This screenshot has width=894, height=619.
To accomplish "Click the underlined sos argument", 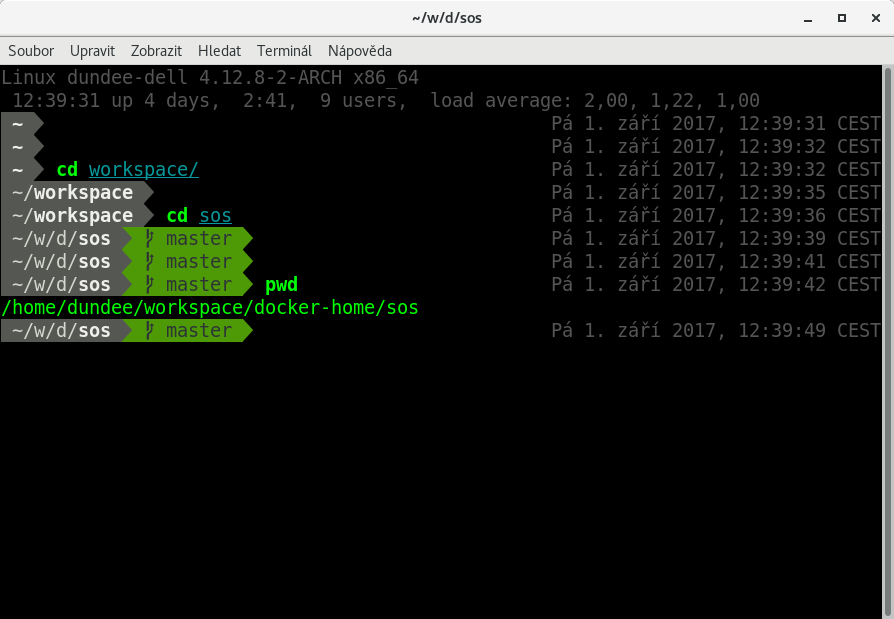I will pos(216,215).
